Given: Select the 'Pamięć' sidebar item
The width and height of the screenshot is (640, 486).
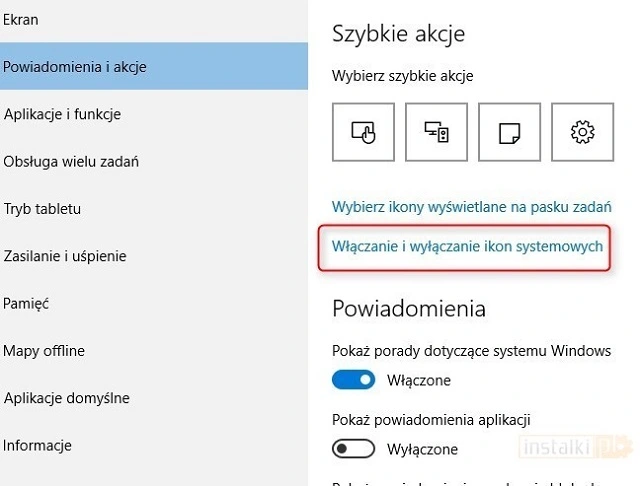Looking at the screenshot, I should point(26,303).
